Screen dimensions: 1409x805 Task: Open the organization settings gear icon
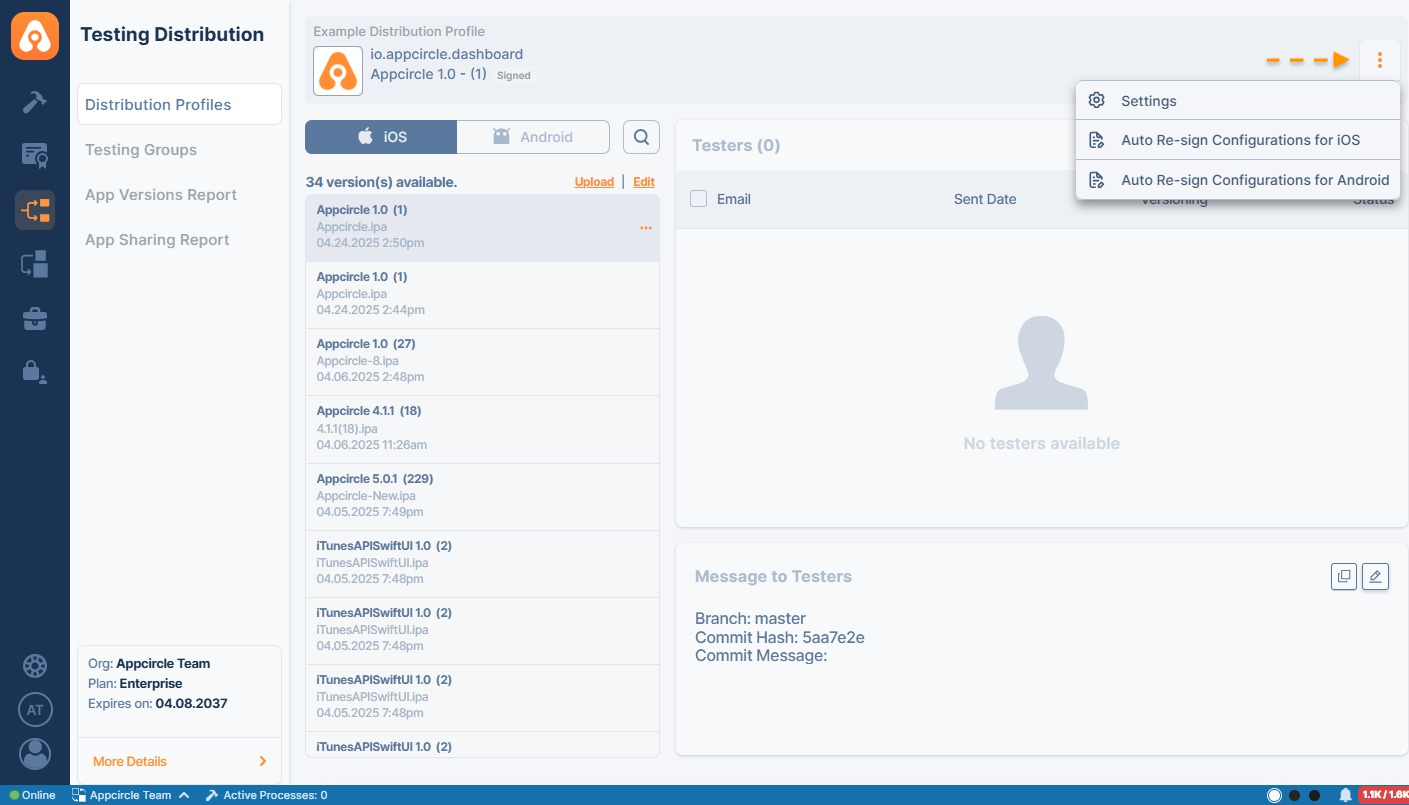[34, 665]
